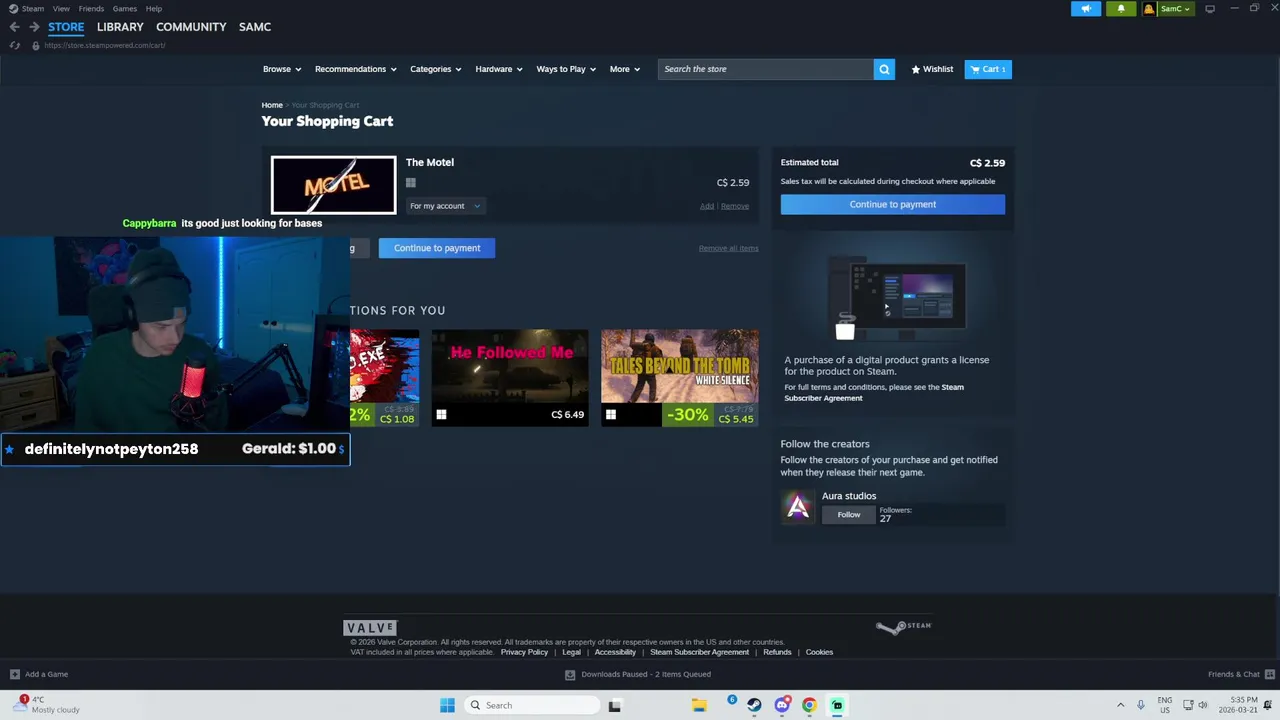
Task: Click the Add link for The Motel
Action: 707,206
